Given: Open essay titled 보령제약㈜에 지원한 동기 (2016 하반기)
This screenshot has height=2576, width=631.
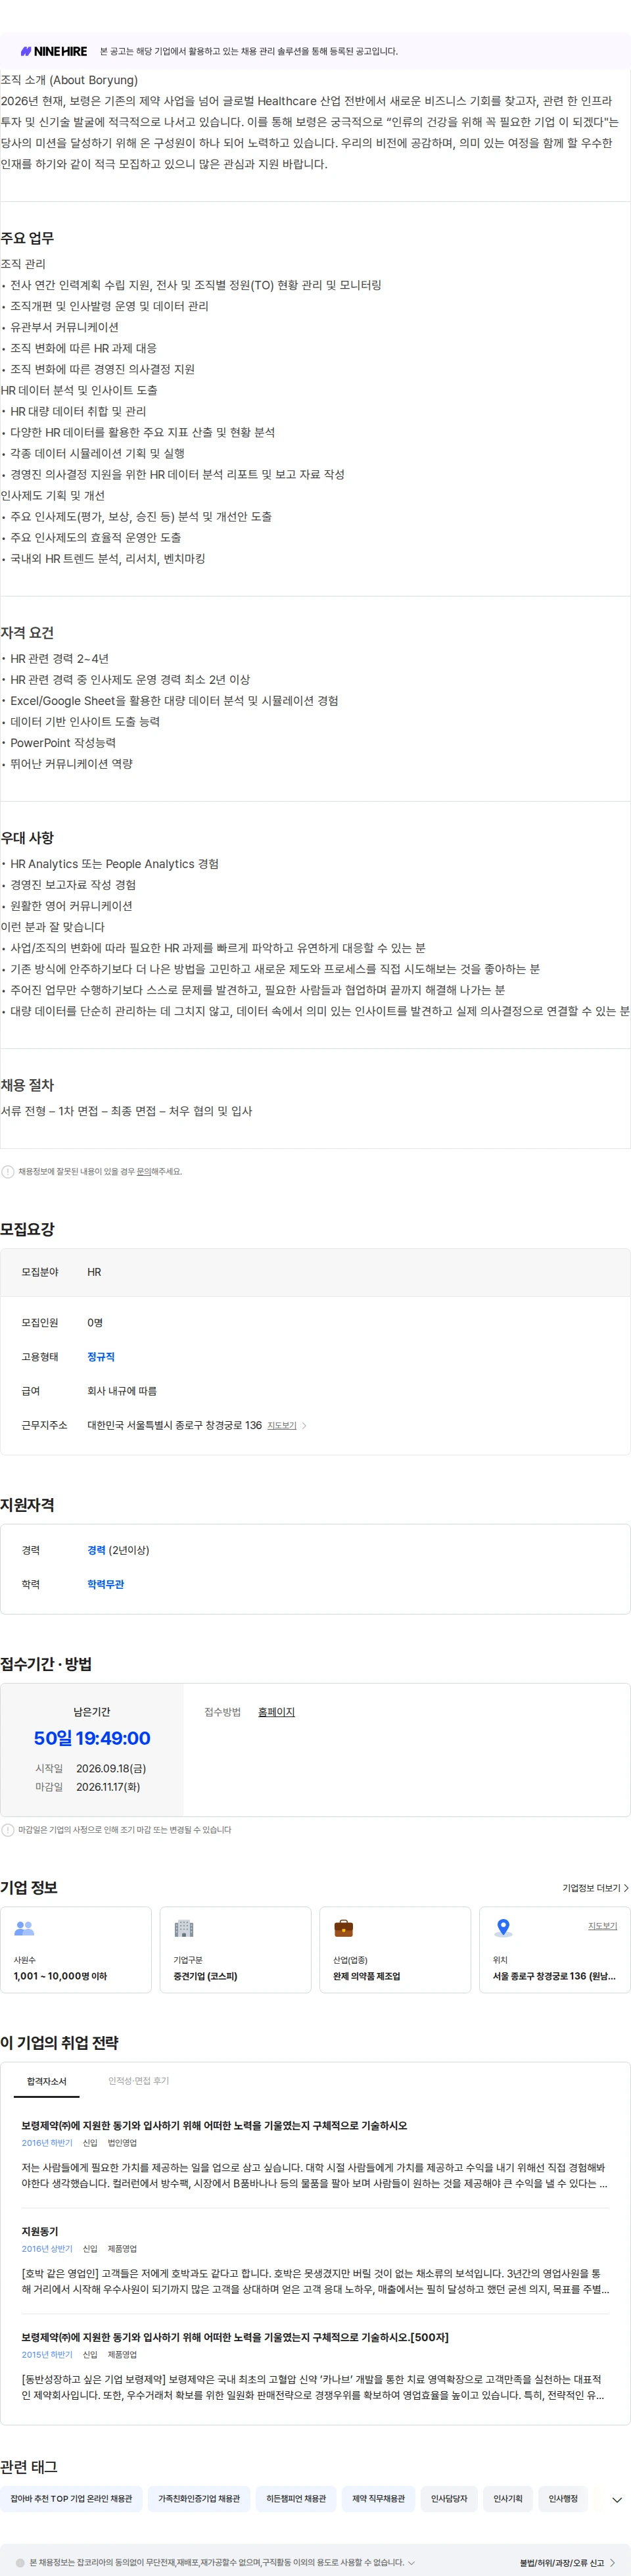Looking at the screenshot, I should pyautogui.click(x=214, y=2126).
